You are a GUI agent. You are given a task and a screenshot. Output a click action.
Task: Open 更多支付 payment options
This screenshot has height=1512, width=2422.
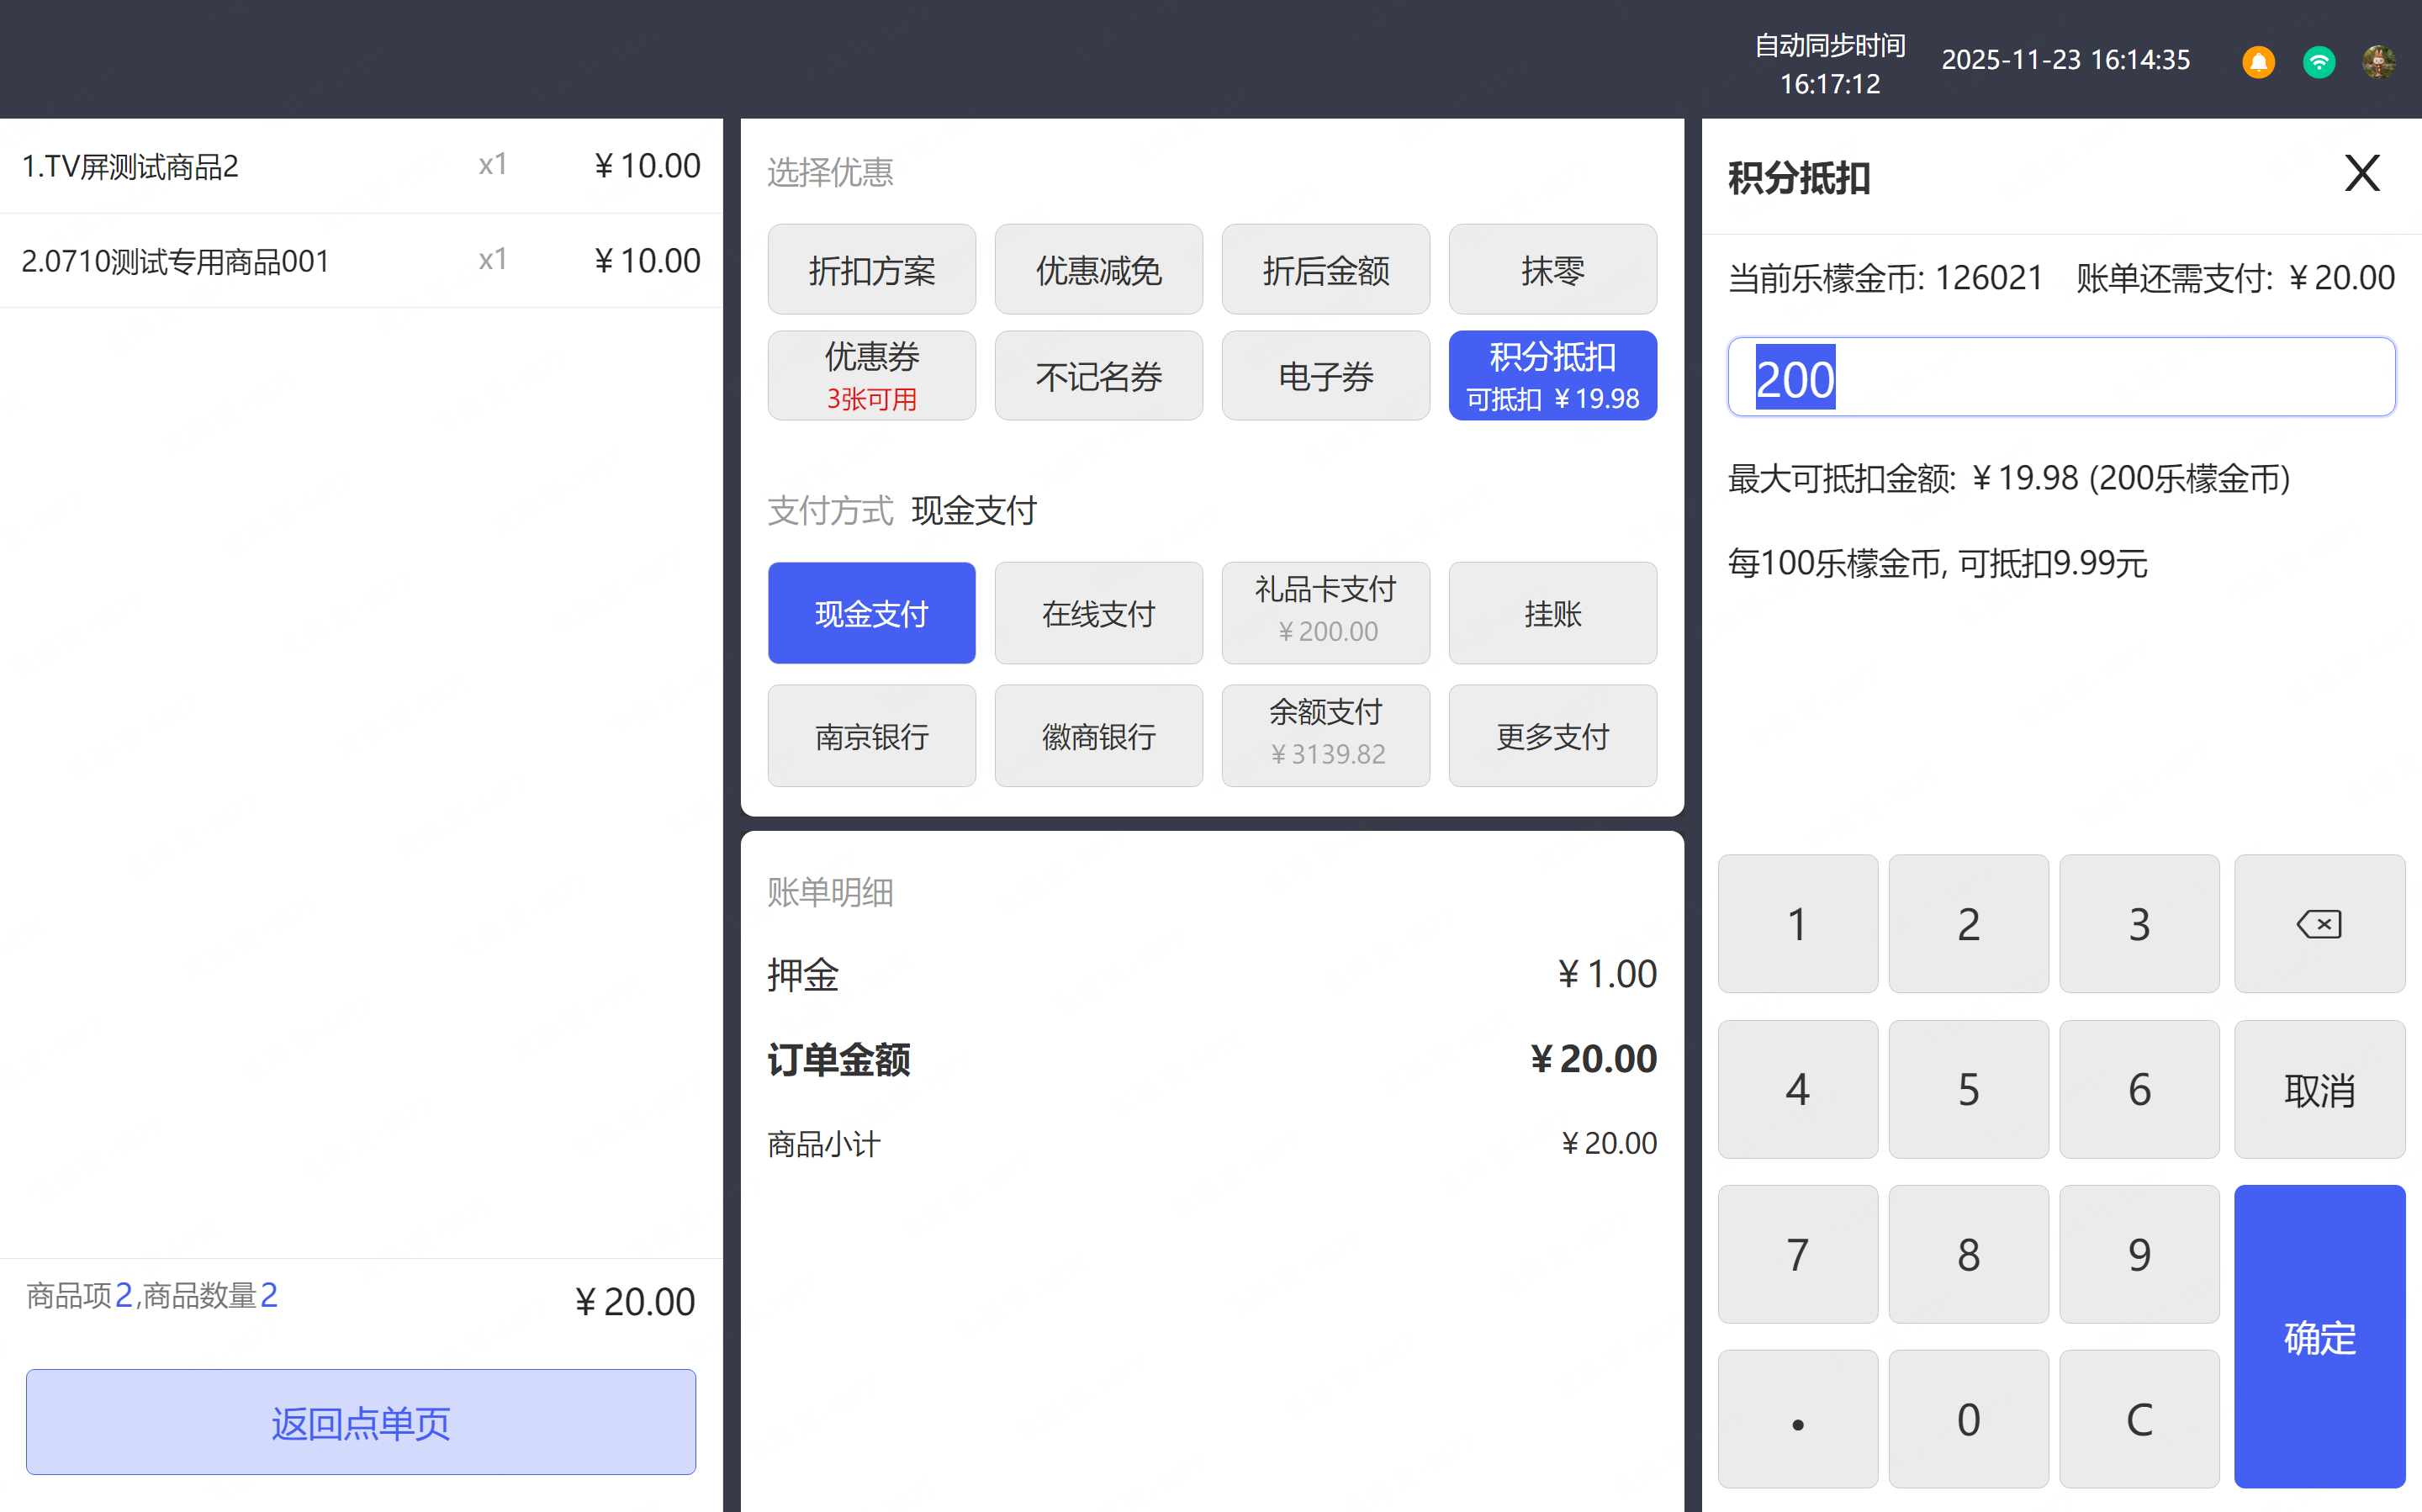(x=1552, y=736)
